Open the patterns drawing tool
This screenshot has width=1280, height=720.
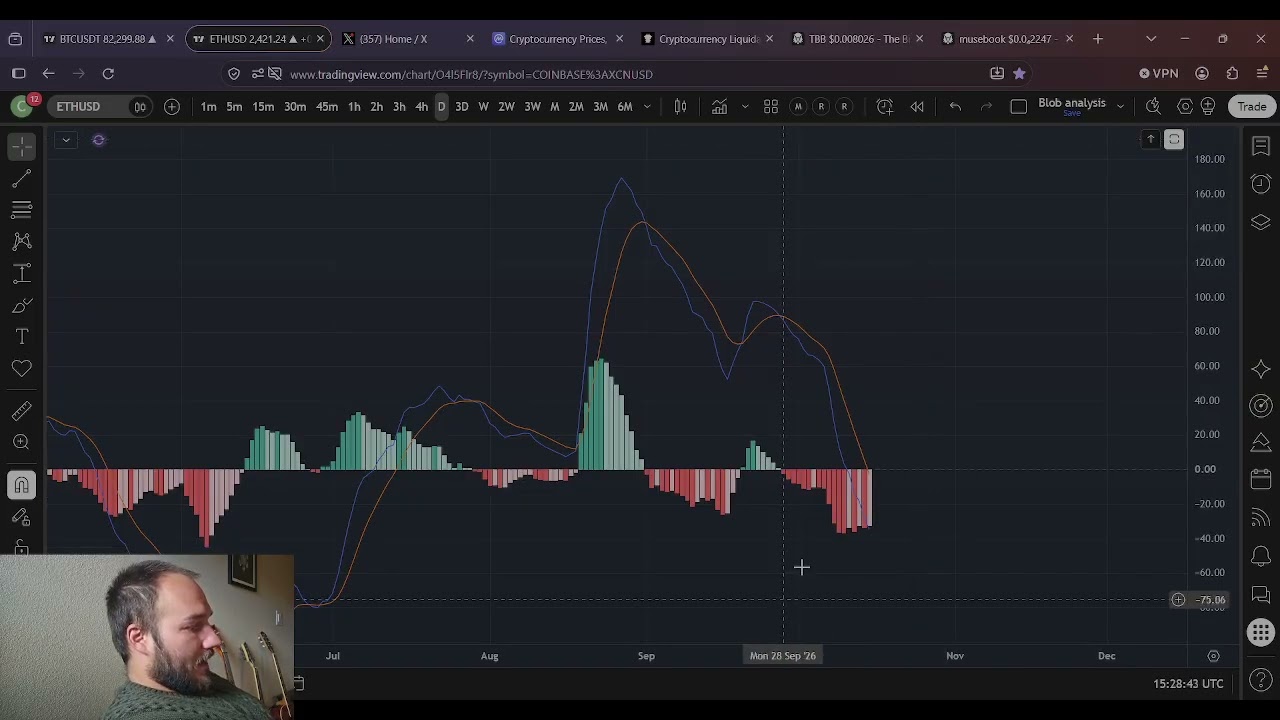click(x=21, y=242)
